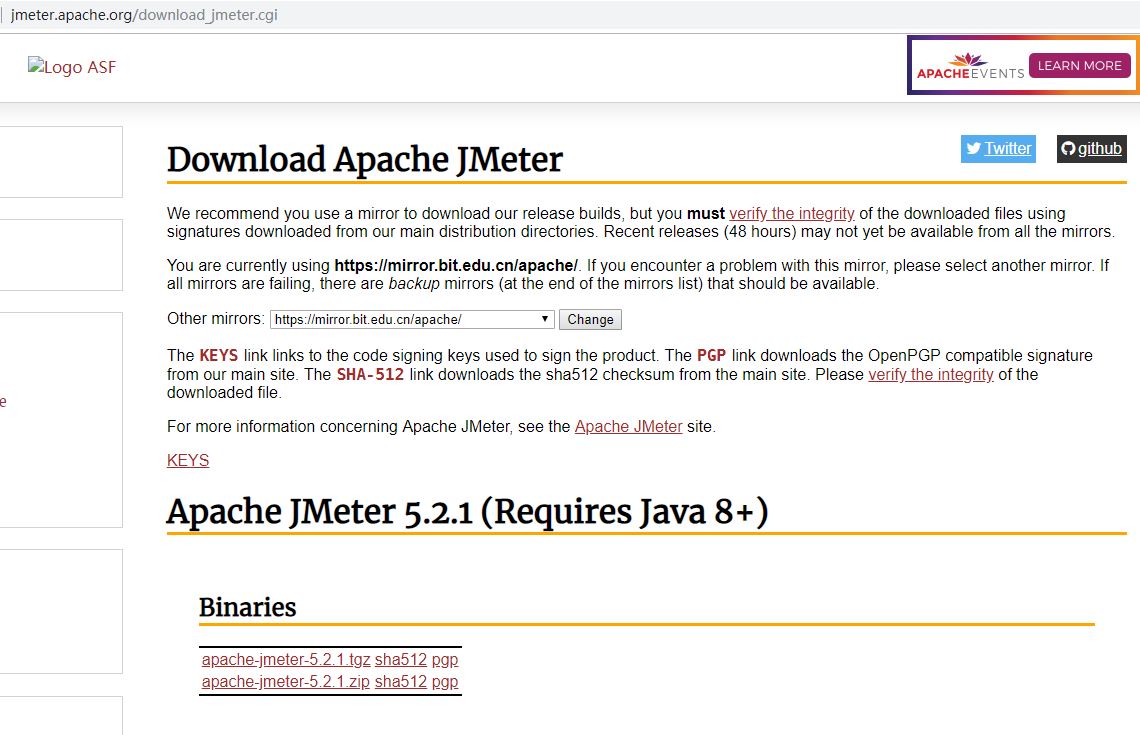Expand the Other mirrors dropdown

[x=412, y=319]
